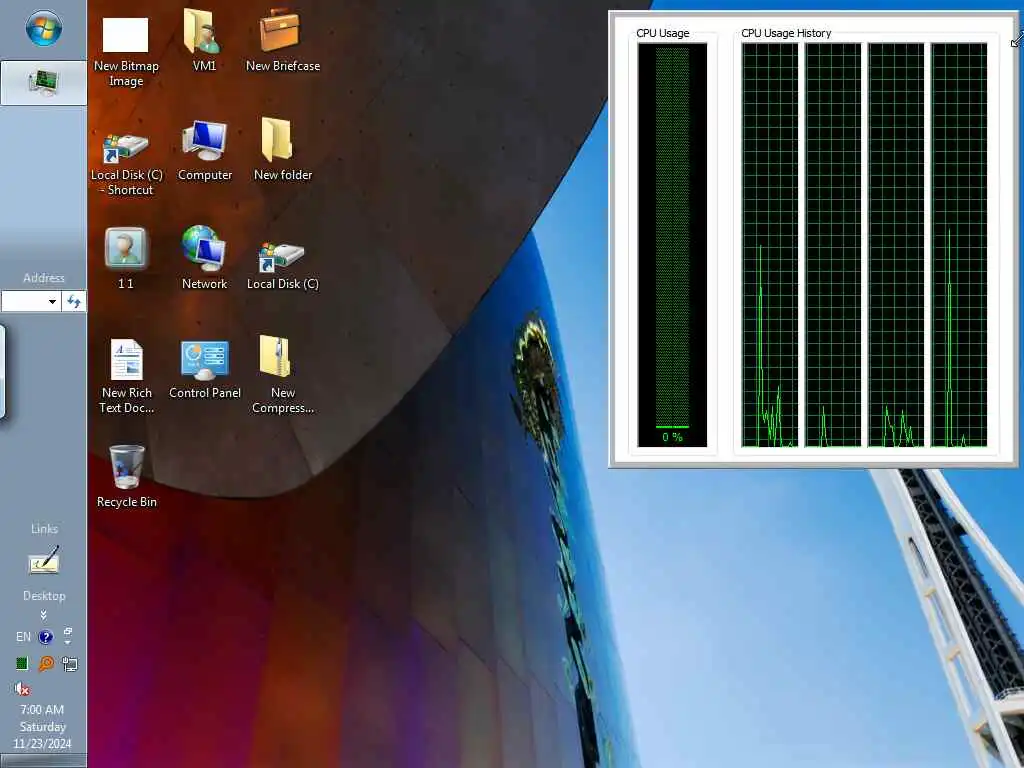The width and height of the screenshot is (1024, 768).
Task: Click the EN language indicator
Action: click(x=23, y=637)
